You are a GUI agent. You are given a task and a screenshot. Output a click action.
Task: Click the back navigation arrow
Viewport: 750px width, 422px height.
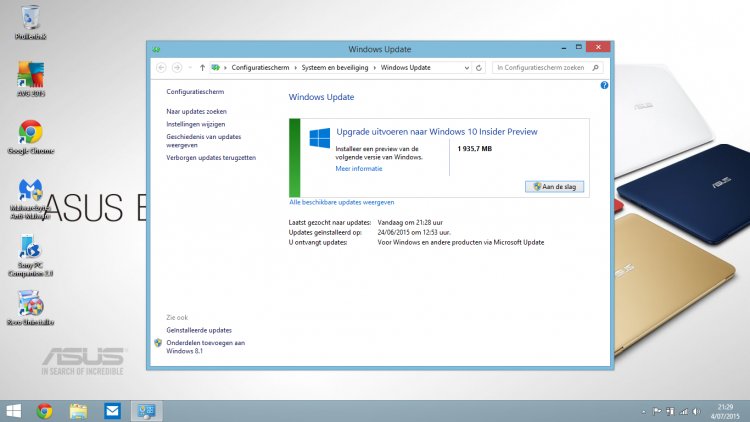pyautogui.click(x=162, y=67)
